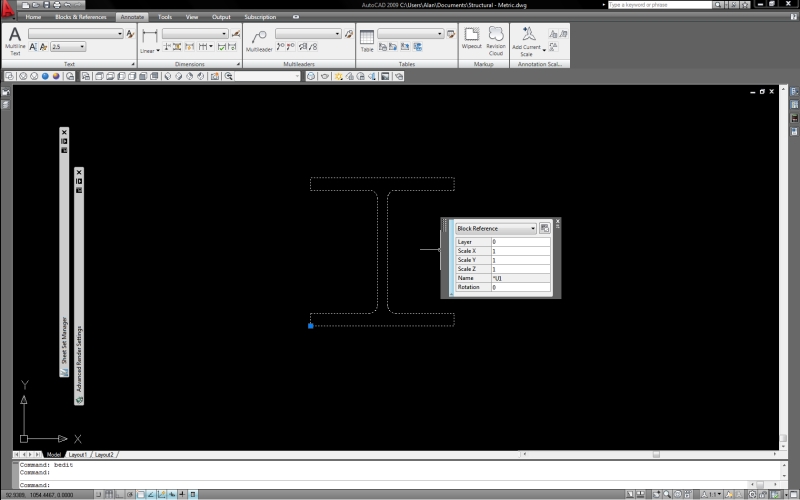Click the quick dimension checkmark icon
Screen dimensions: 800x500
(x=221, y=47)
